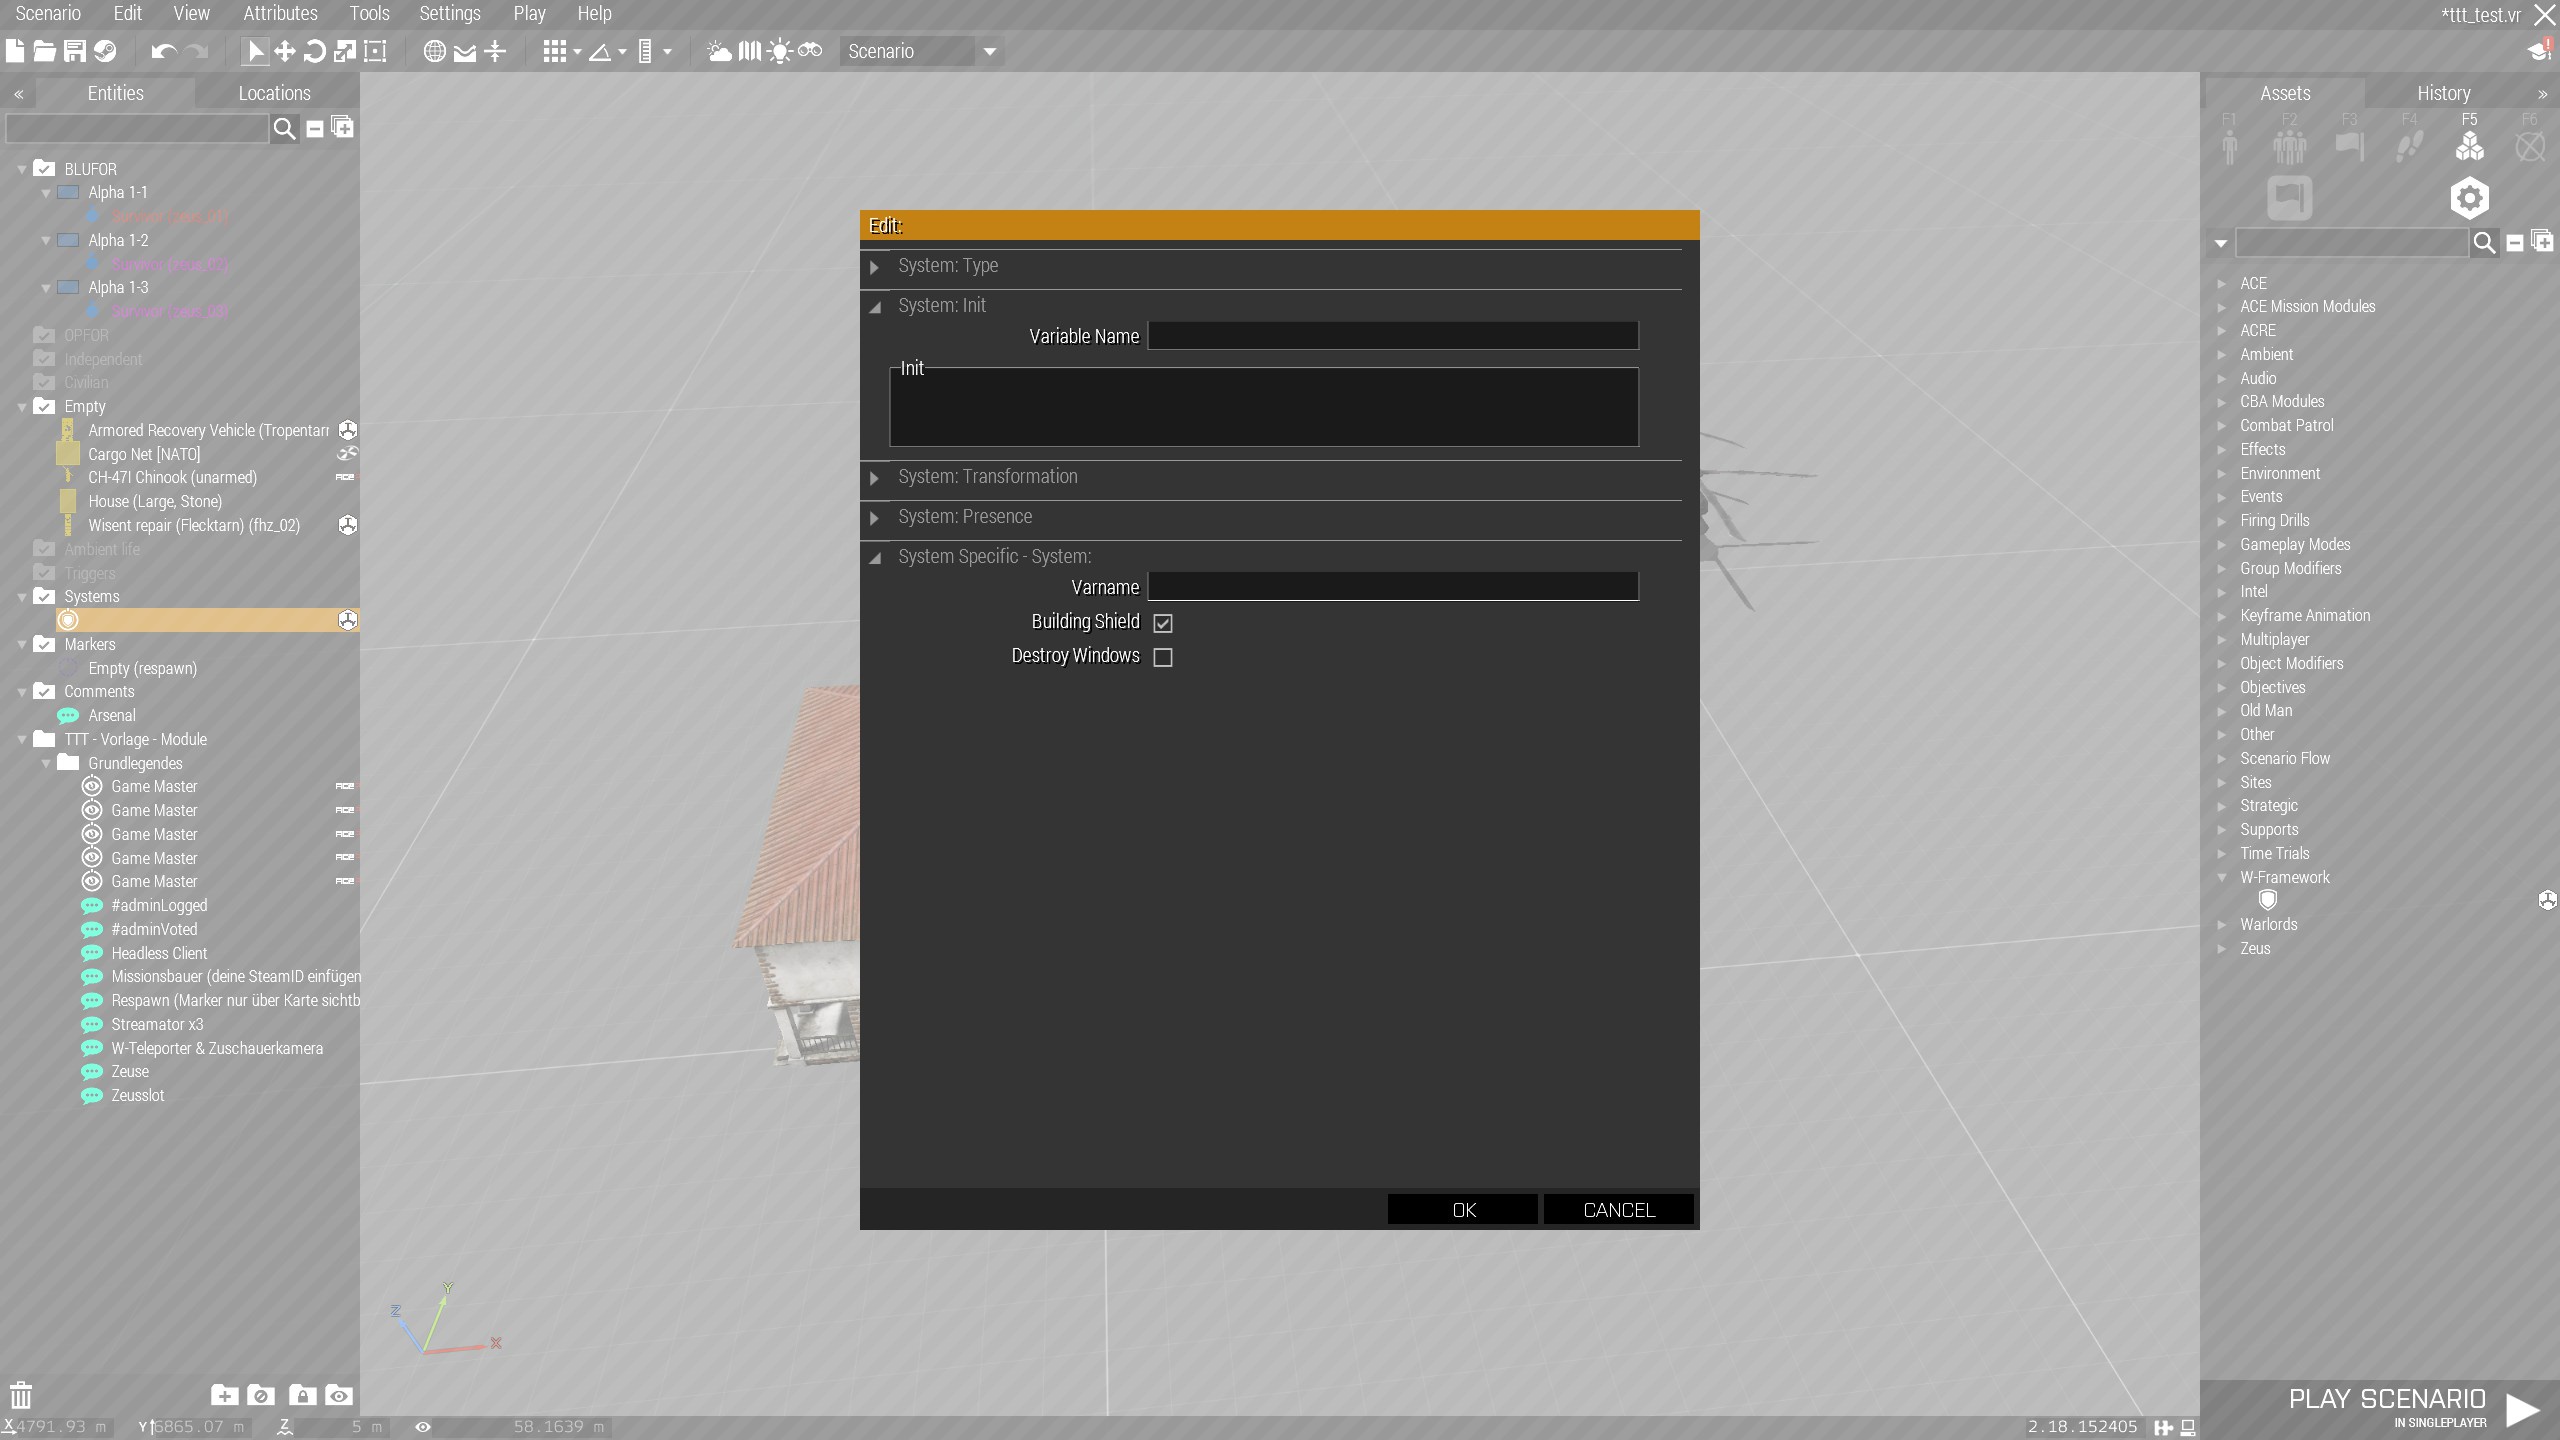Enable the Destroy Windows checkbox
Viewport: 2560px width, 1440px height.
[x=1162, y=657]
